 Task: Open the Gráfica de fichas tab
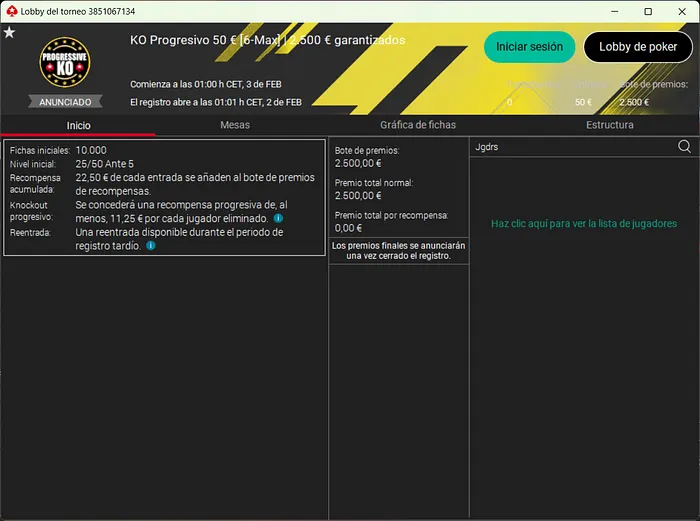(418, 125)
